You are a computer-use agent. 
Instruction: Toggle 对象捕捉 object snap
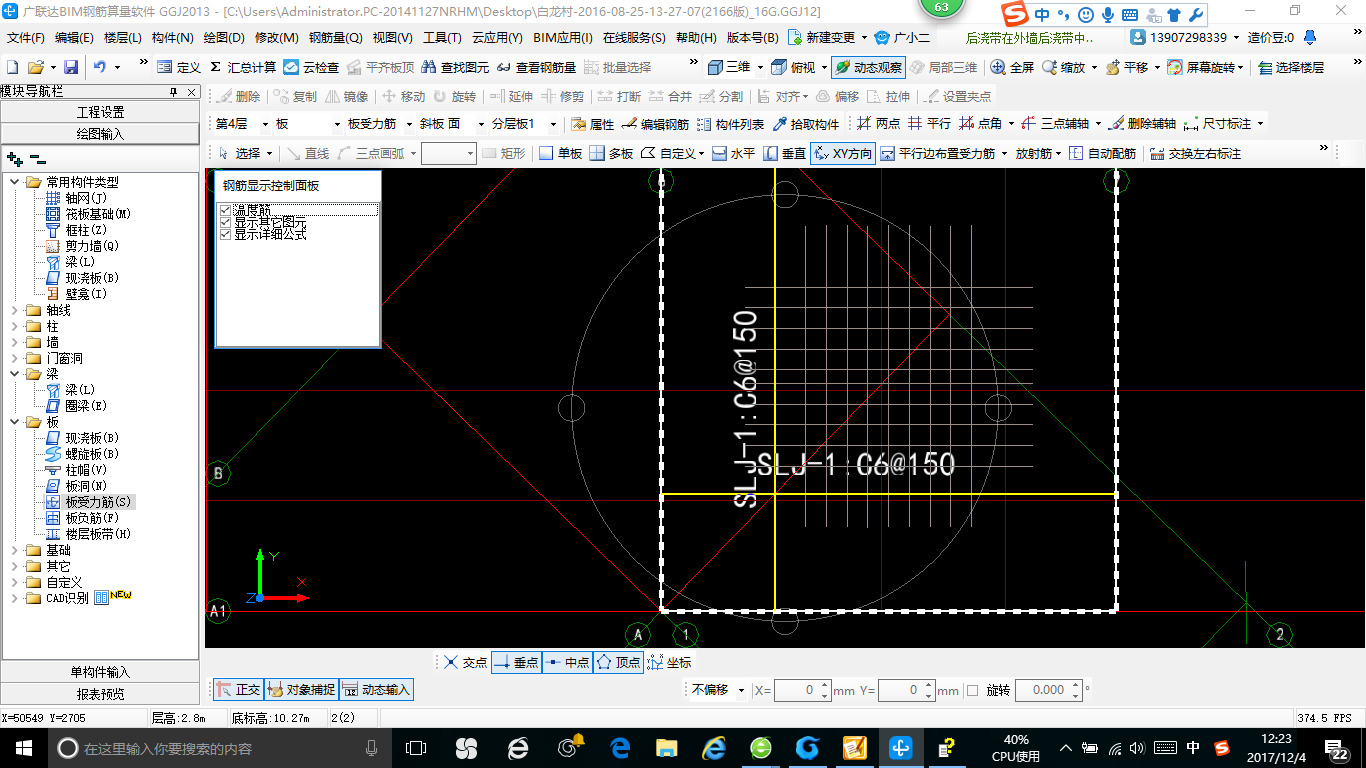pyautogui.click(x=301, y=689)
